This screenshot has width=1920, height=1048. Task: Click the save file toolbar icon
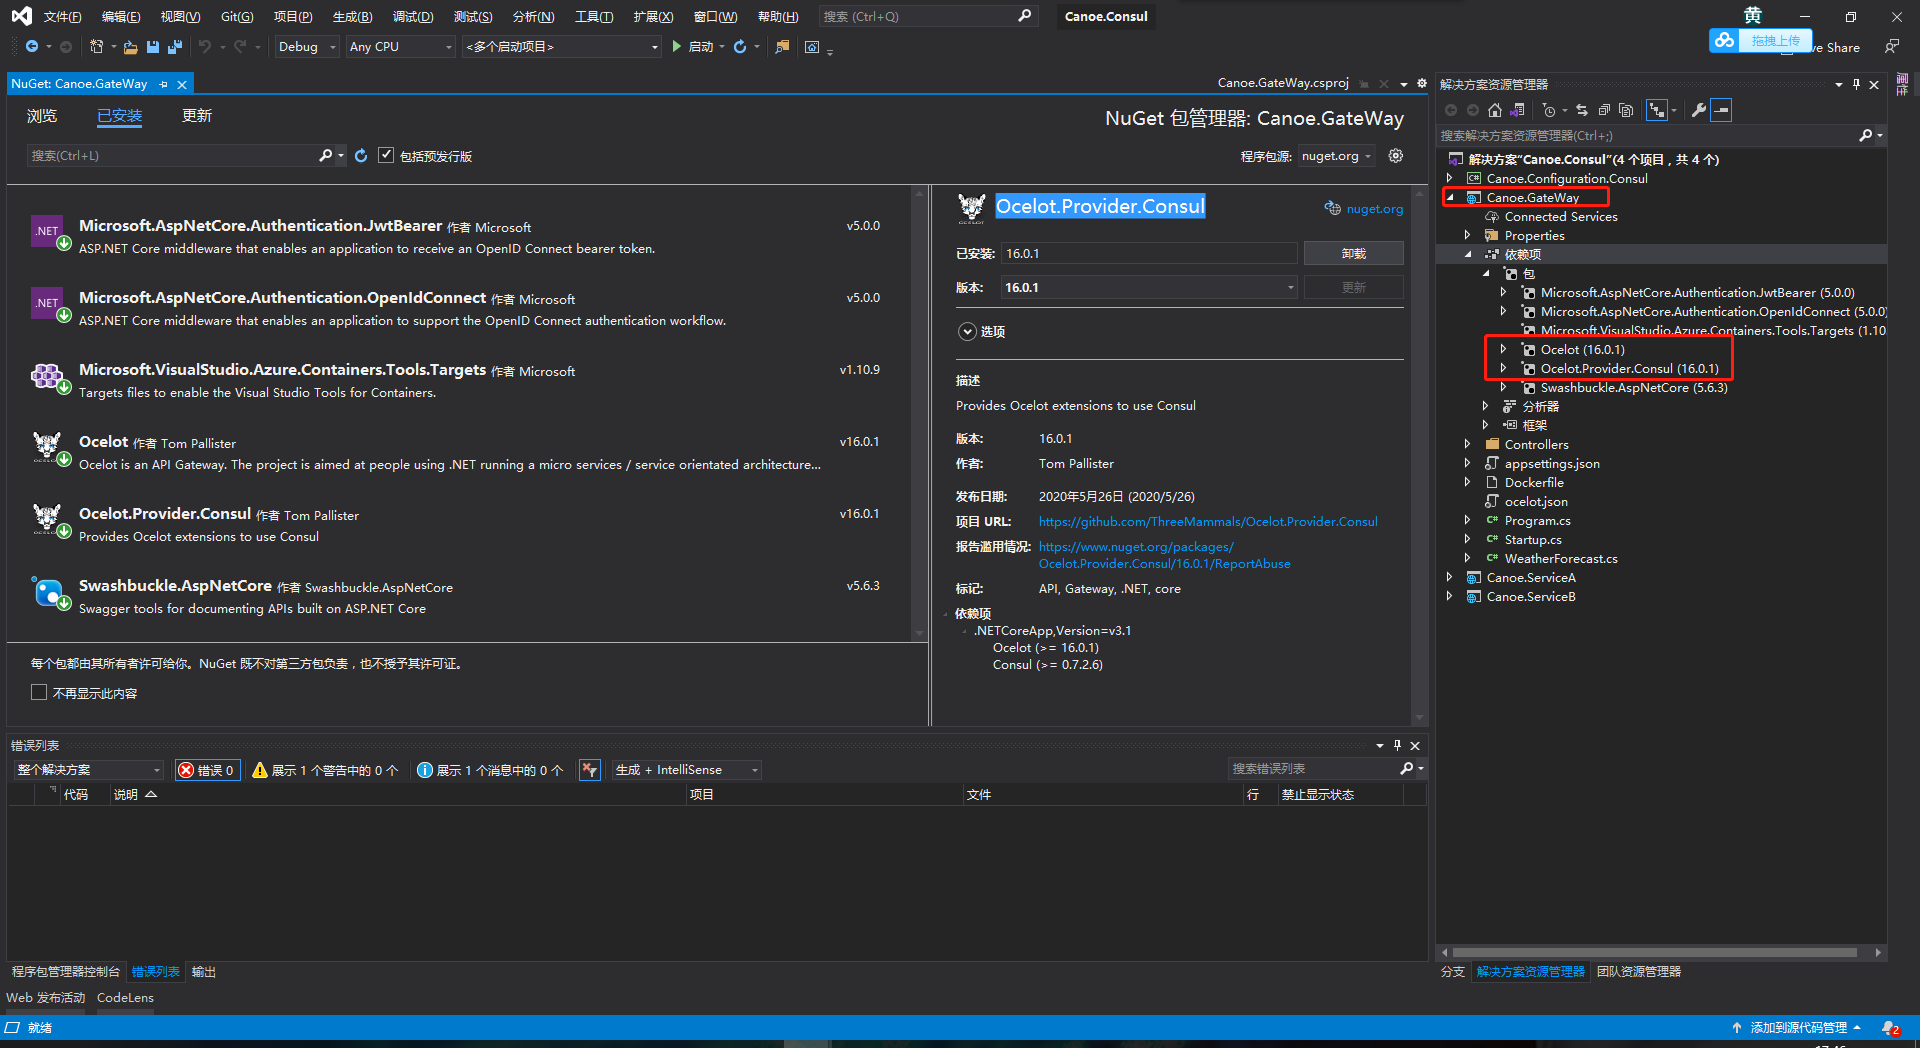[x=153, y=47]
